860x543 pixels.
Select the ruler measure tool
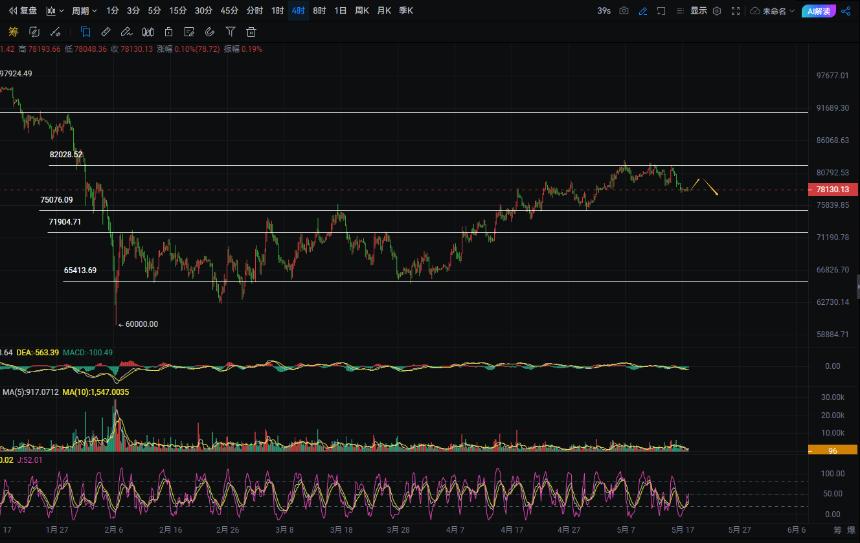coord(106,32)
